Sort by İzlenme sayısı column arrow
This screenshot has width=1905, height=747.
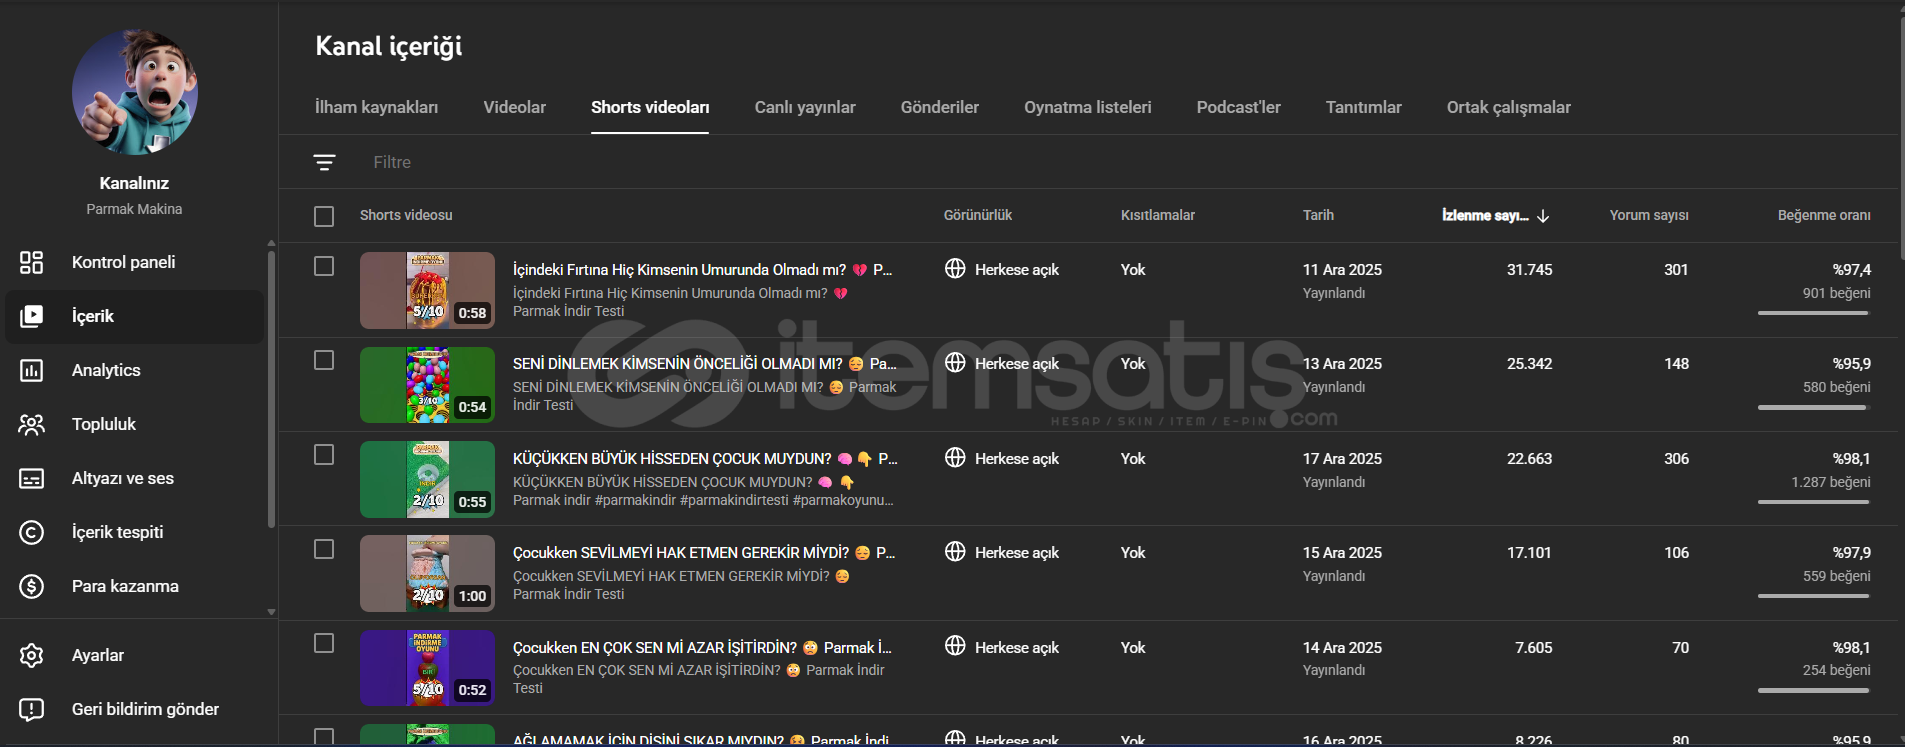[x=1543, y=216]
